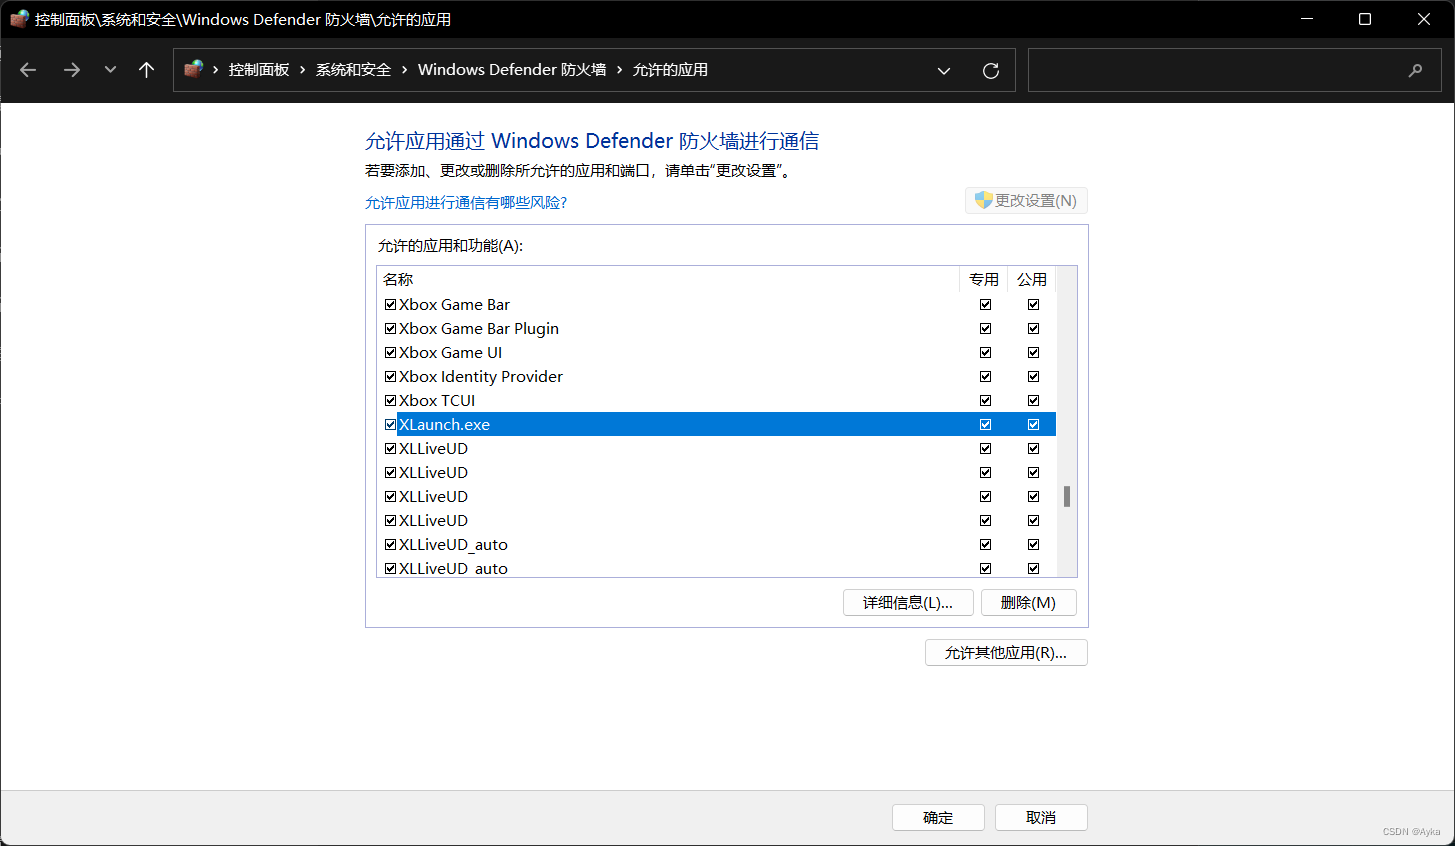The image size is (1455, 846).
Task: Toggle the Xbox Identity Provider name checkbox
Action: pyautogui.click(x=391, y=376)
